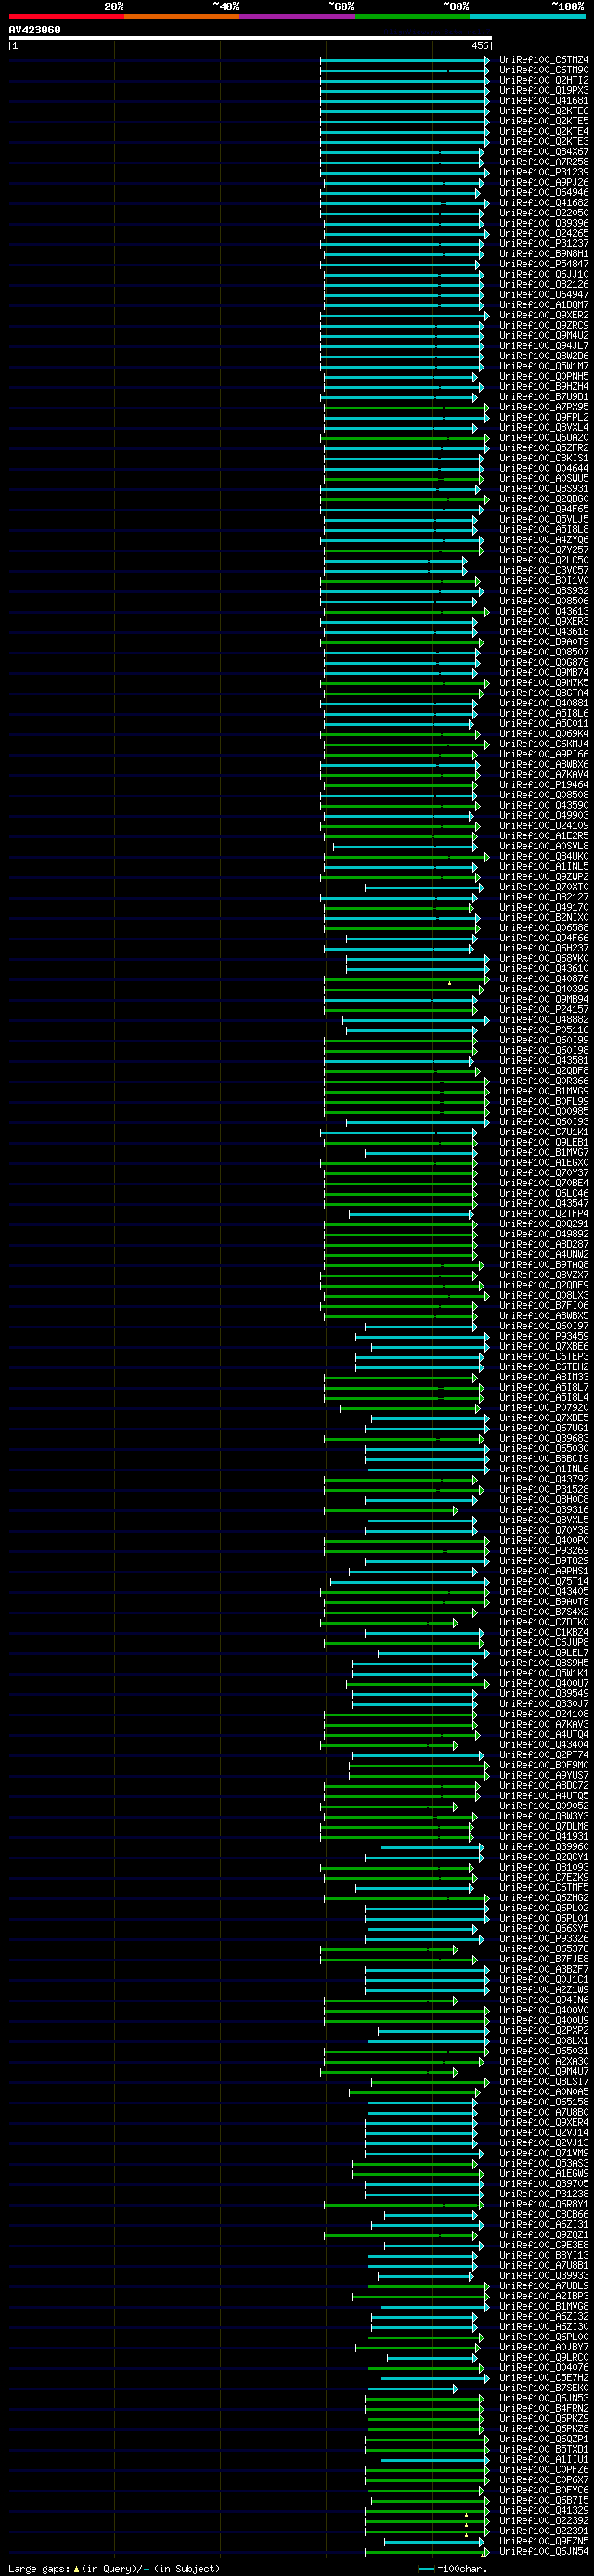Image resolution: width=594 pixels, height=2576 pixels.
Task: Select UniRef100_B9N8H1 label
Action: [544, 254]
